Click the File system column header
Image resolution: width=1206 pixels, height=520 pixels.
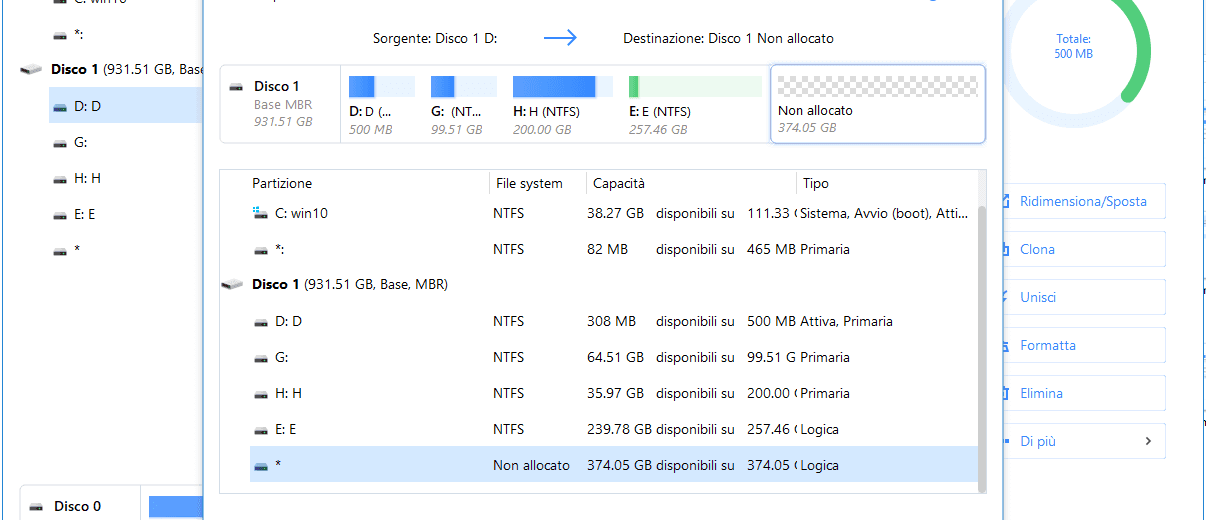[x=527, y=184]
